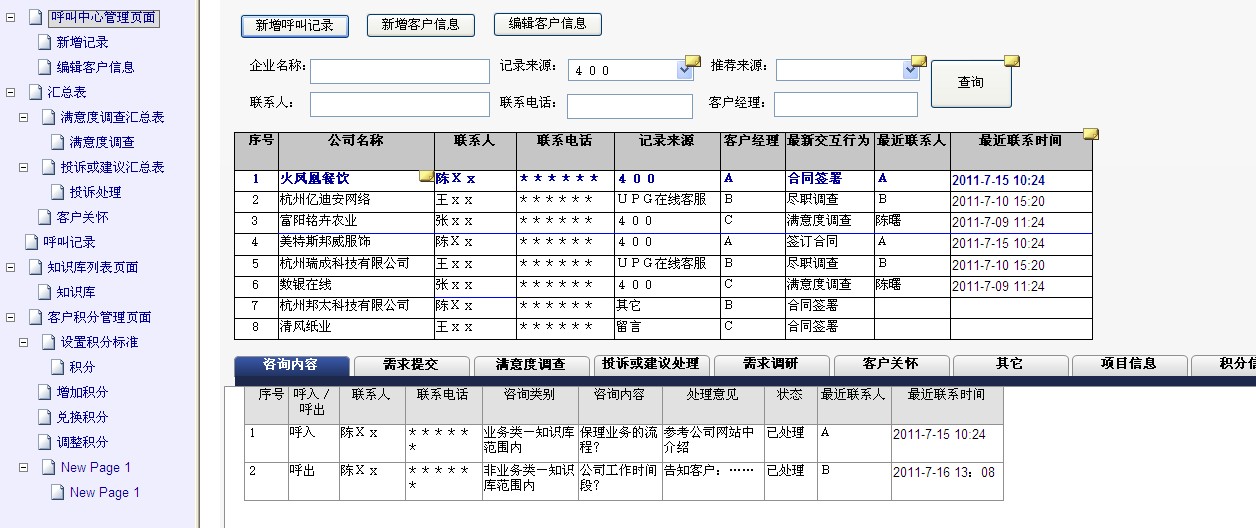Click the 查询 search button
The image size is (1256, 528).
[x=971, y=83]
